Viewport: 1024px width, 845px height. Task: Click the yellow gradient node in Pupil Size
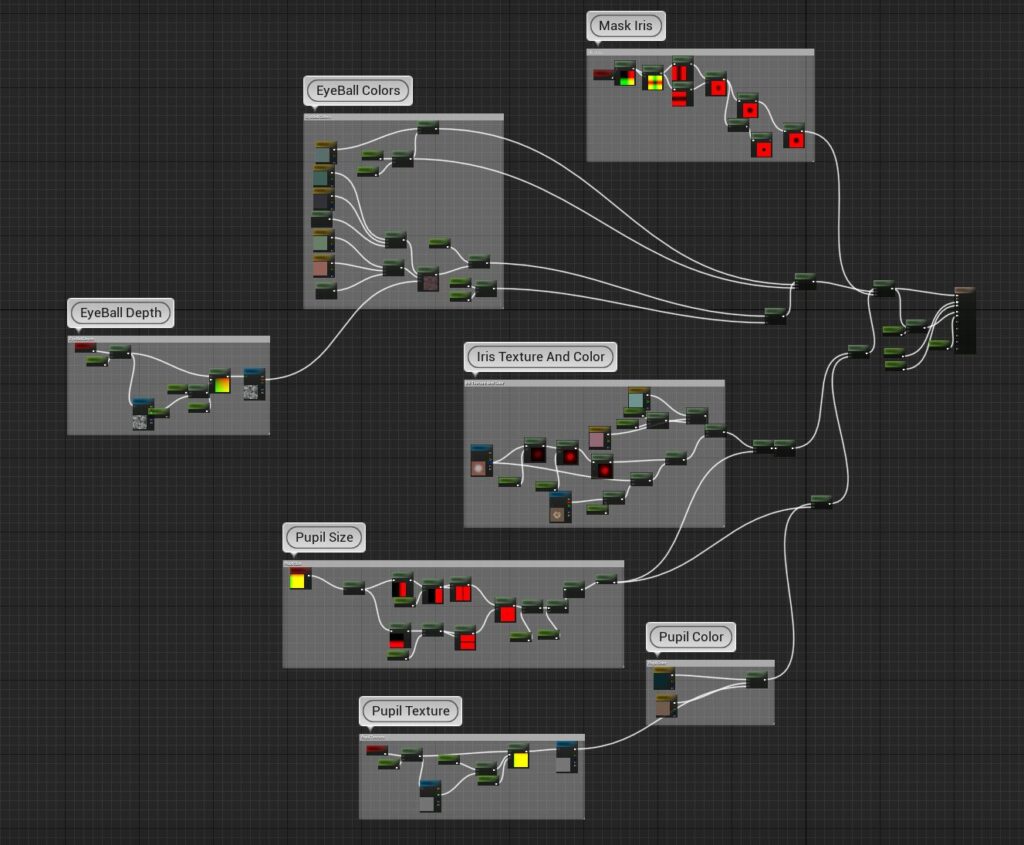pos(298,581)
